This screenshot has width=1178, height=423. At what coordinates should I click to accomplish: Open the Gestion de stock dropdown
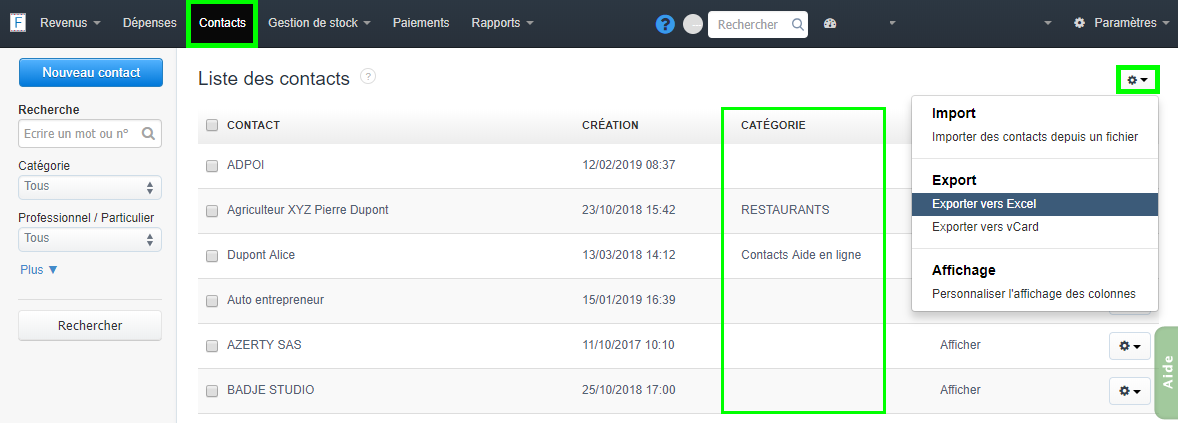coord(319,23)
